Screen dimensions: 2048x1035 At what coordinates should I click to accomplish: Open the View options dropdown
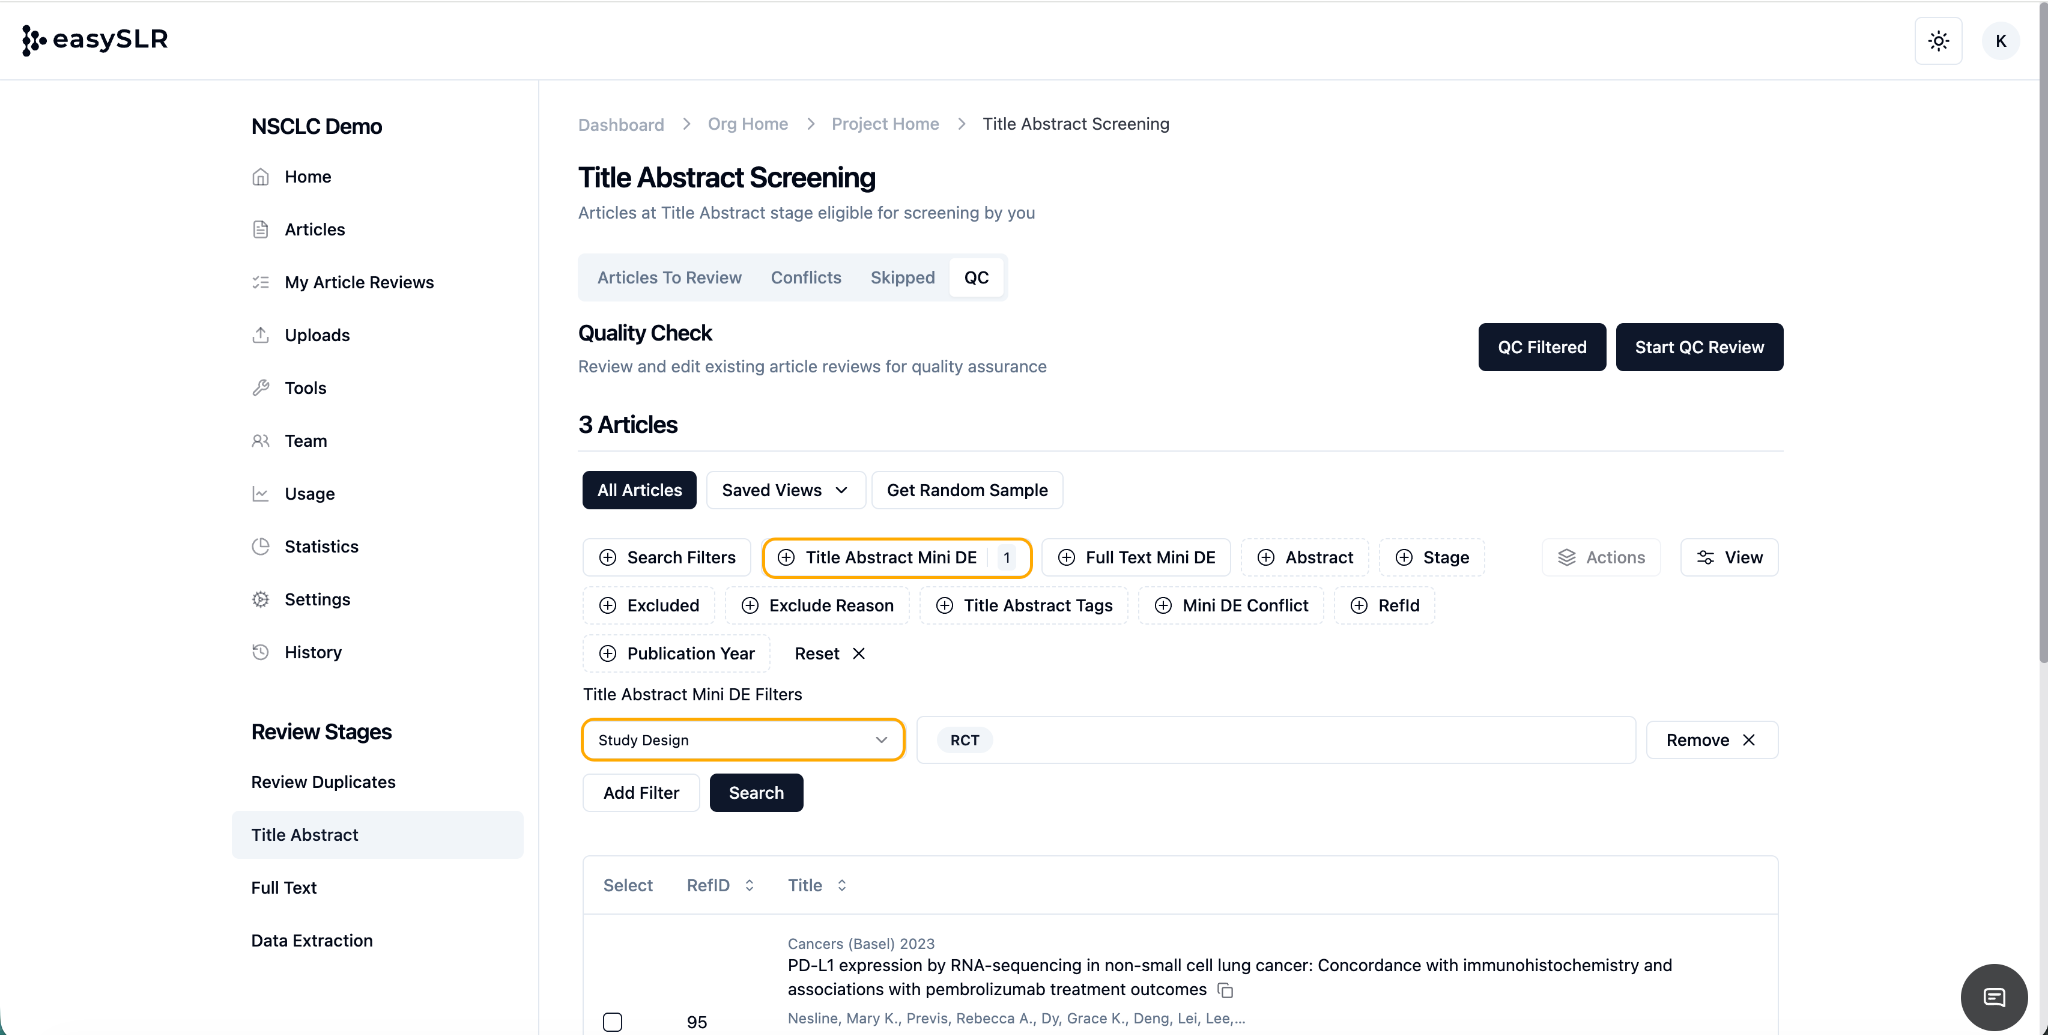tap(1729, 557)
